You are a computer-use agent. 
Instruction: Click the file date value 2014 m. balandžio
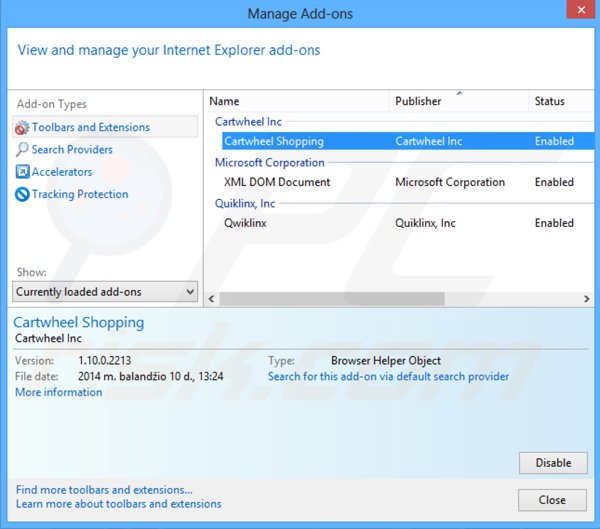point(150,377)
